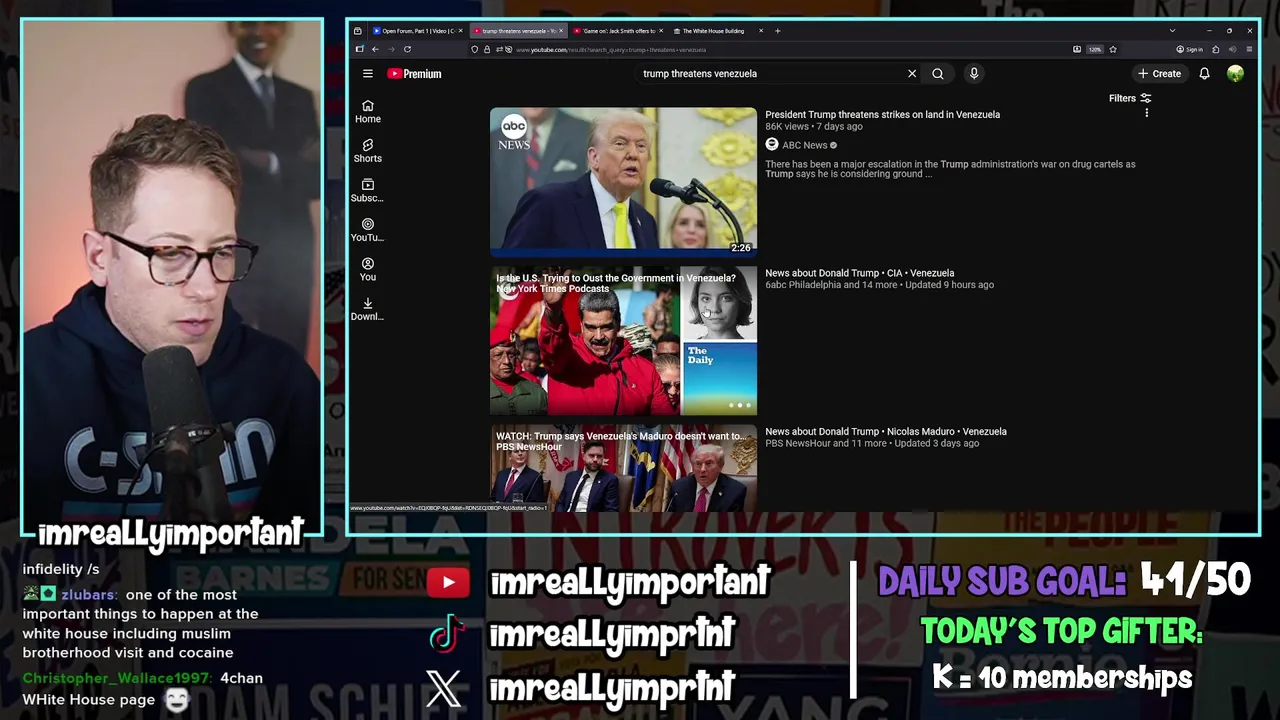Open the browser extensions icon
1280x720 pixels.
(x=1215, y=49)
